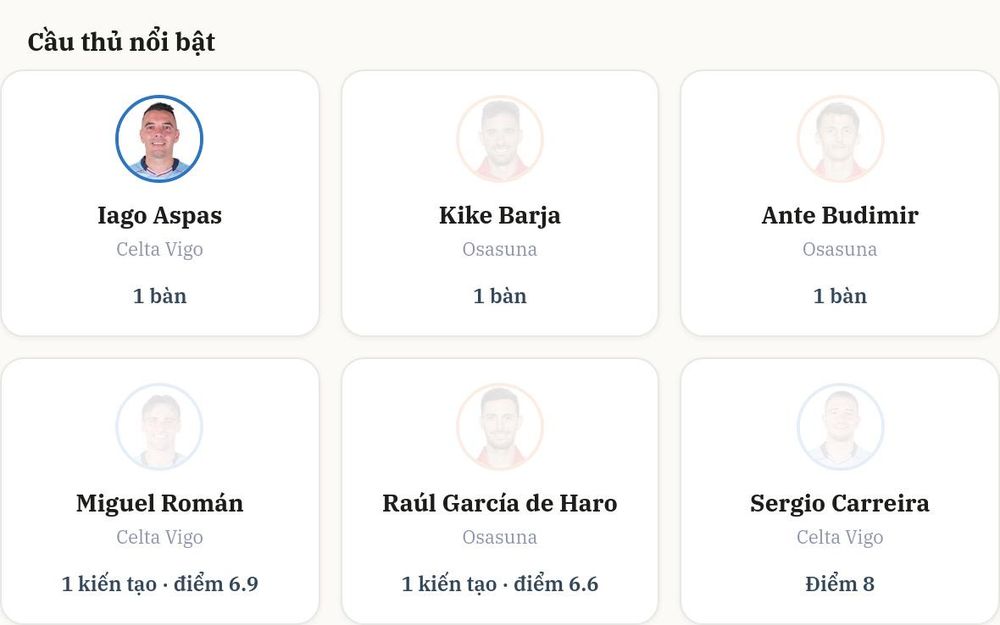1000x625 pixels.
Task: Click Celta Vigo under Iago Aspas
Action: pos(159,249)
